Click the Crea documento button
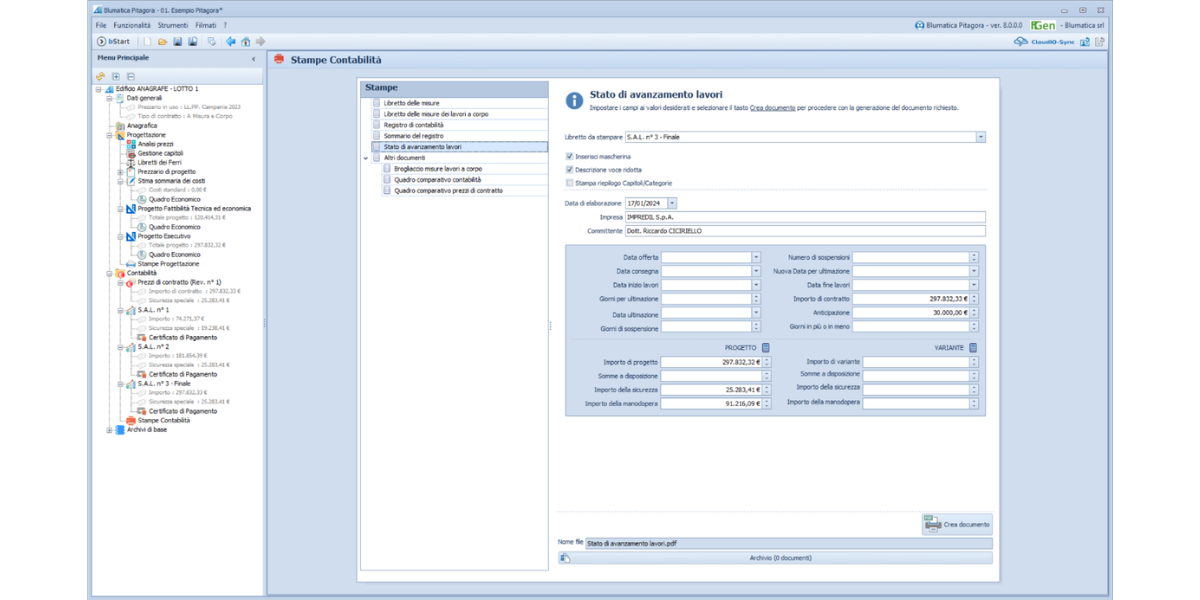1200x600 pixels. click(957, 523)
